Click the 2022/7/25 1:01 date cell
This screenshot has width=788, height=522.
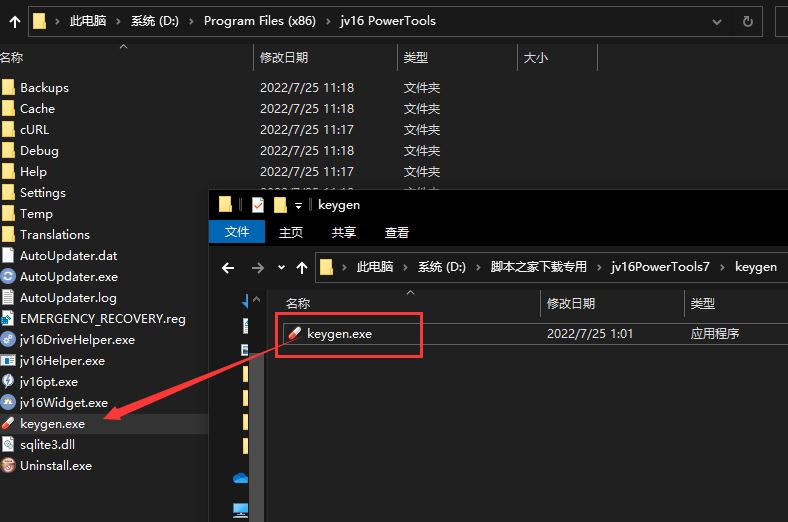coord(589,334)
